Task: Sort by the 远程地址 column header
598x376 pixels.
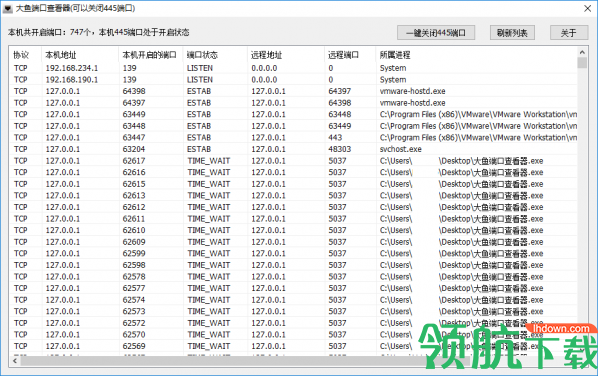Action: coord(286,55)
